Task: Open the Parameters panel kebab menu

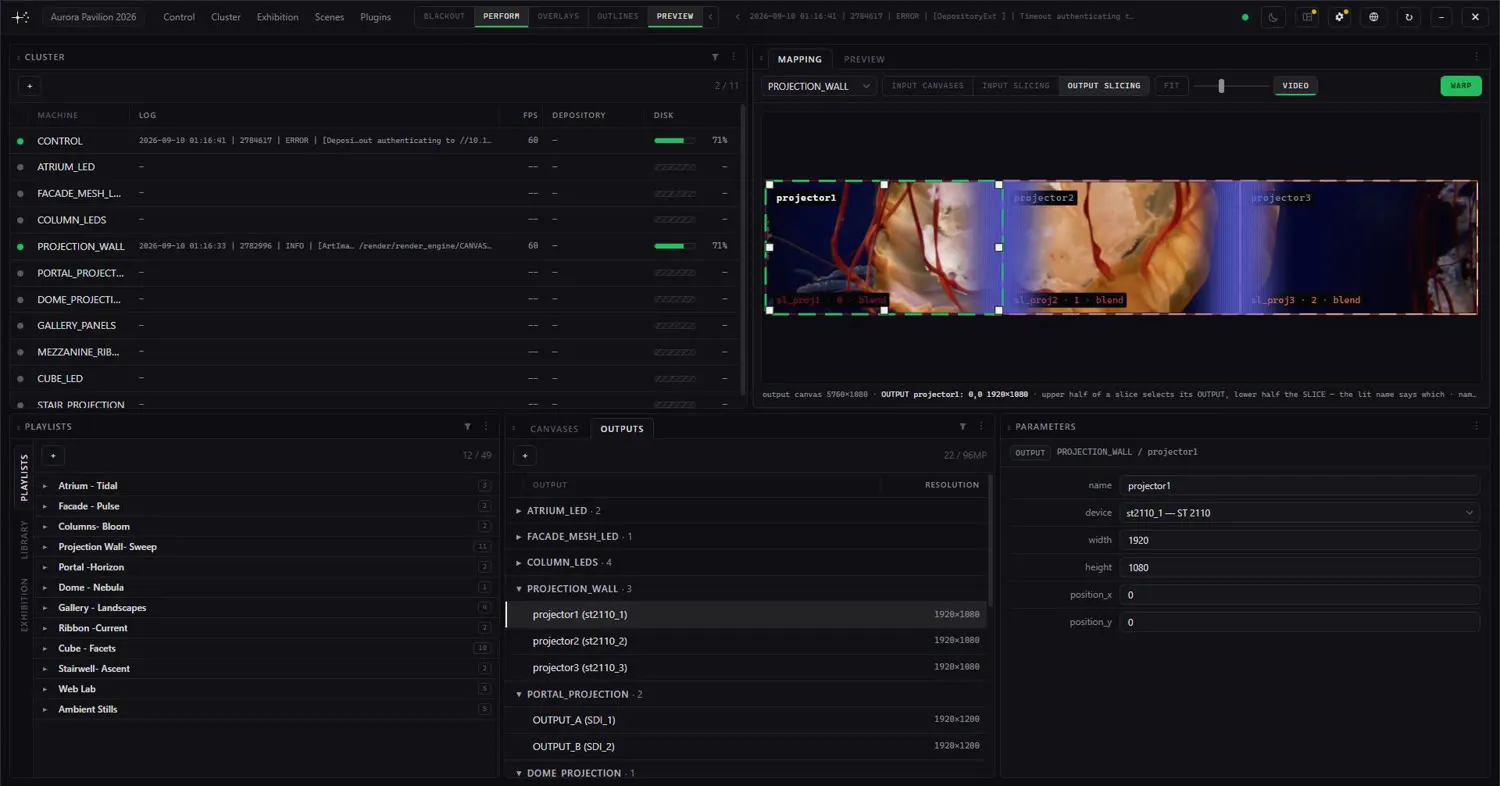Action: point(1476,427)
